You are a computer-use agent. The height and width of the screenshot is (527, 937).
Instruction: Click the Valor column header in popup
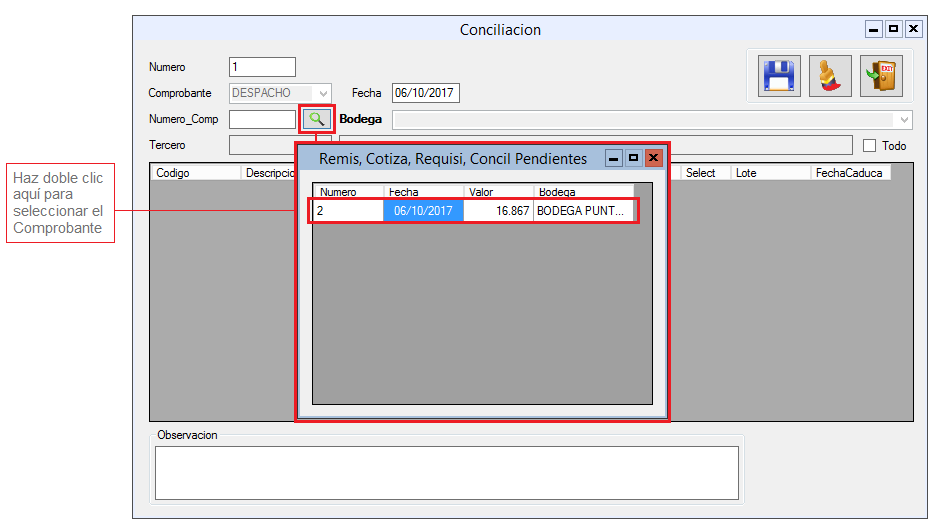(x=497, y=191)
